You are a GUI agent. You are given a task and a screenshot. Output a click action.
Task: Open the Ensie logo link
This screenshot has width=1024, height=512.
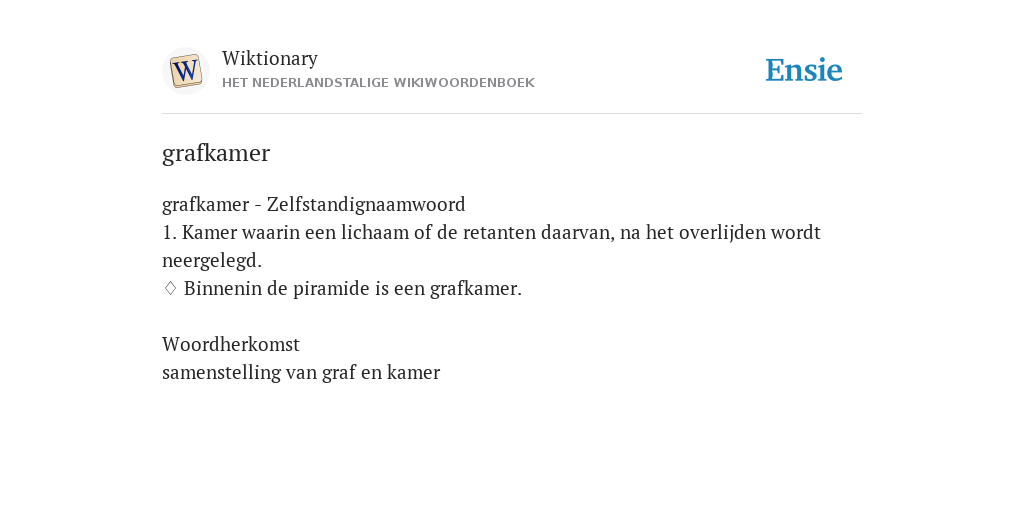[x=803, y=70]
